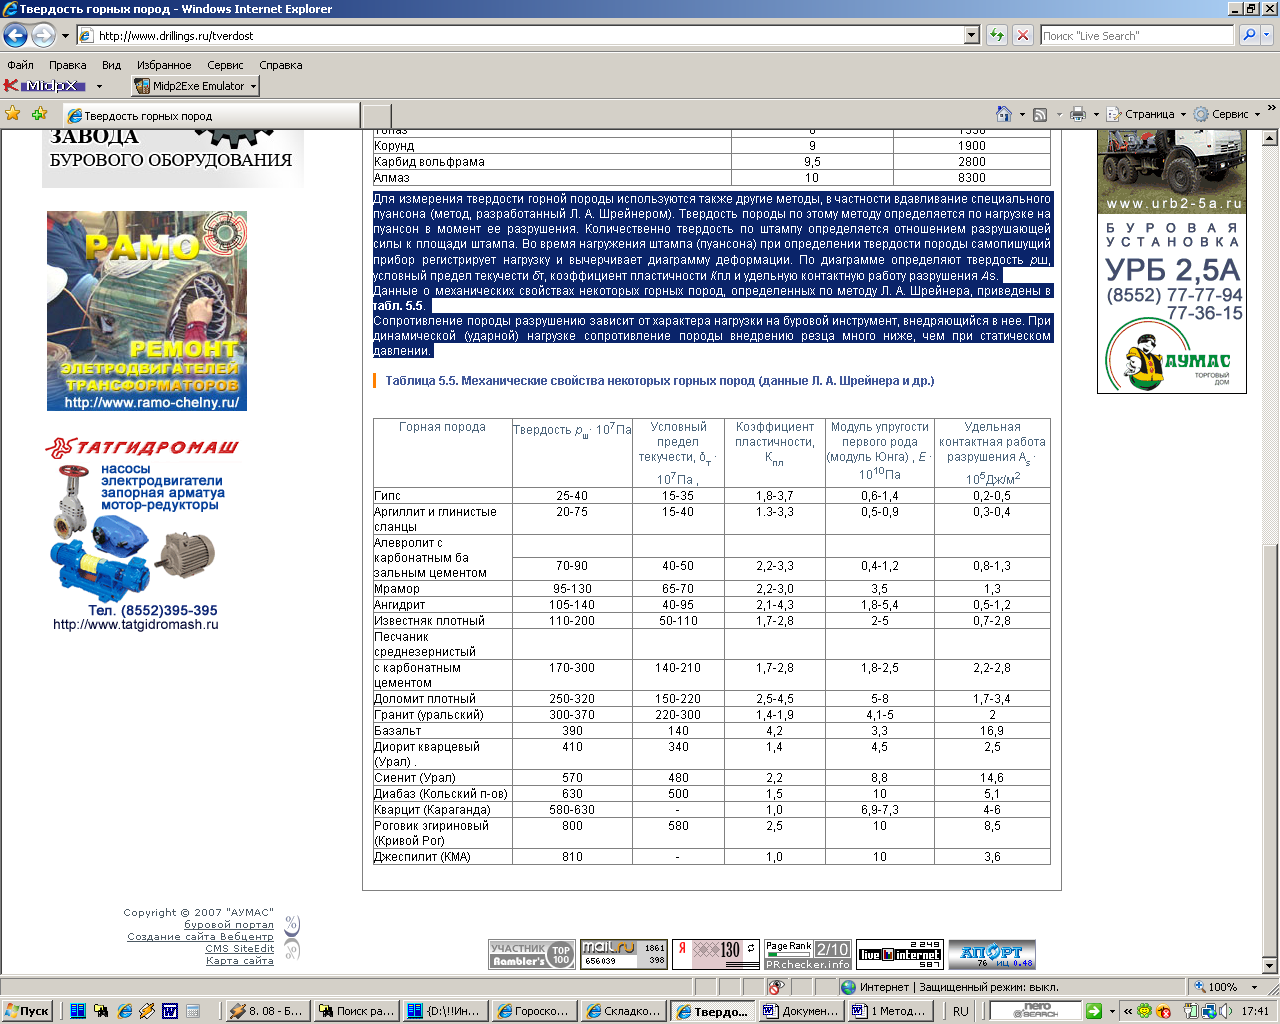
Task: Expand the Midp2Exe Emulator dropdown arrow
Action: (254, 86)
